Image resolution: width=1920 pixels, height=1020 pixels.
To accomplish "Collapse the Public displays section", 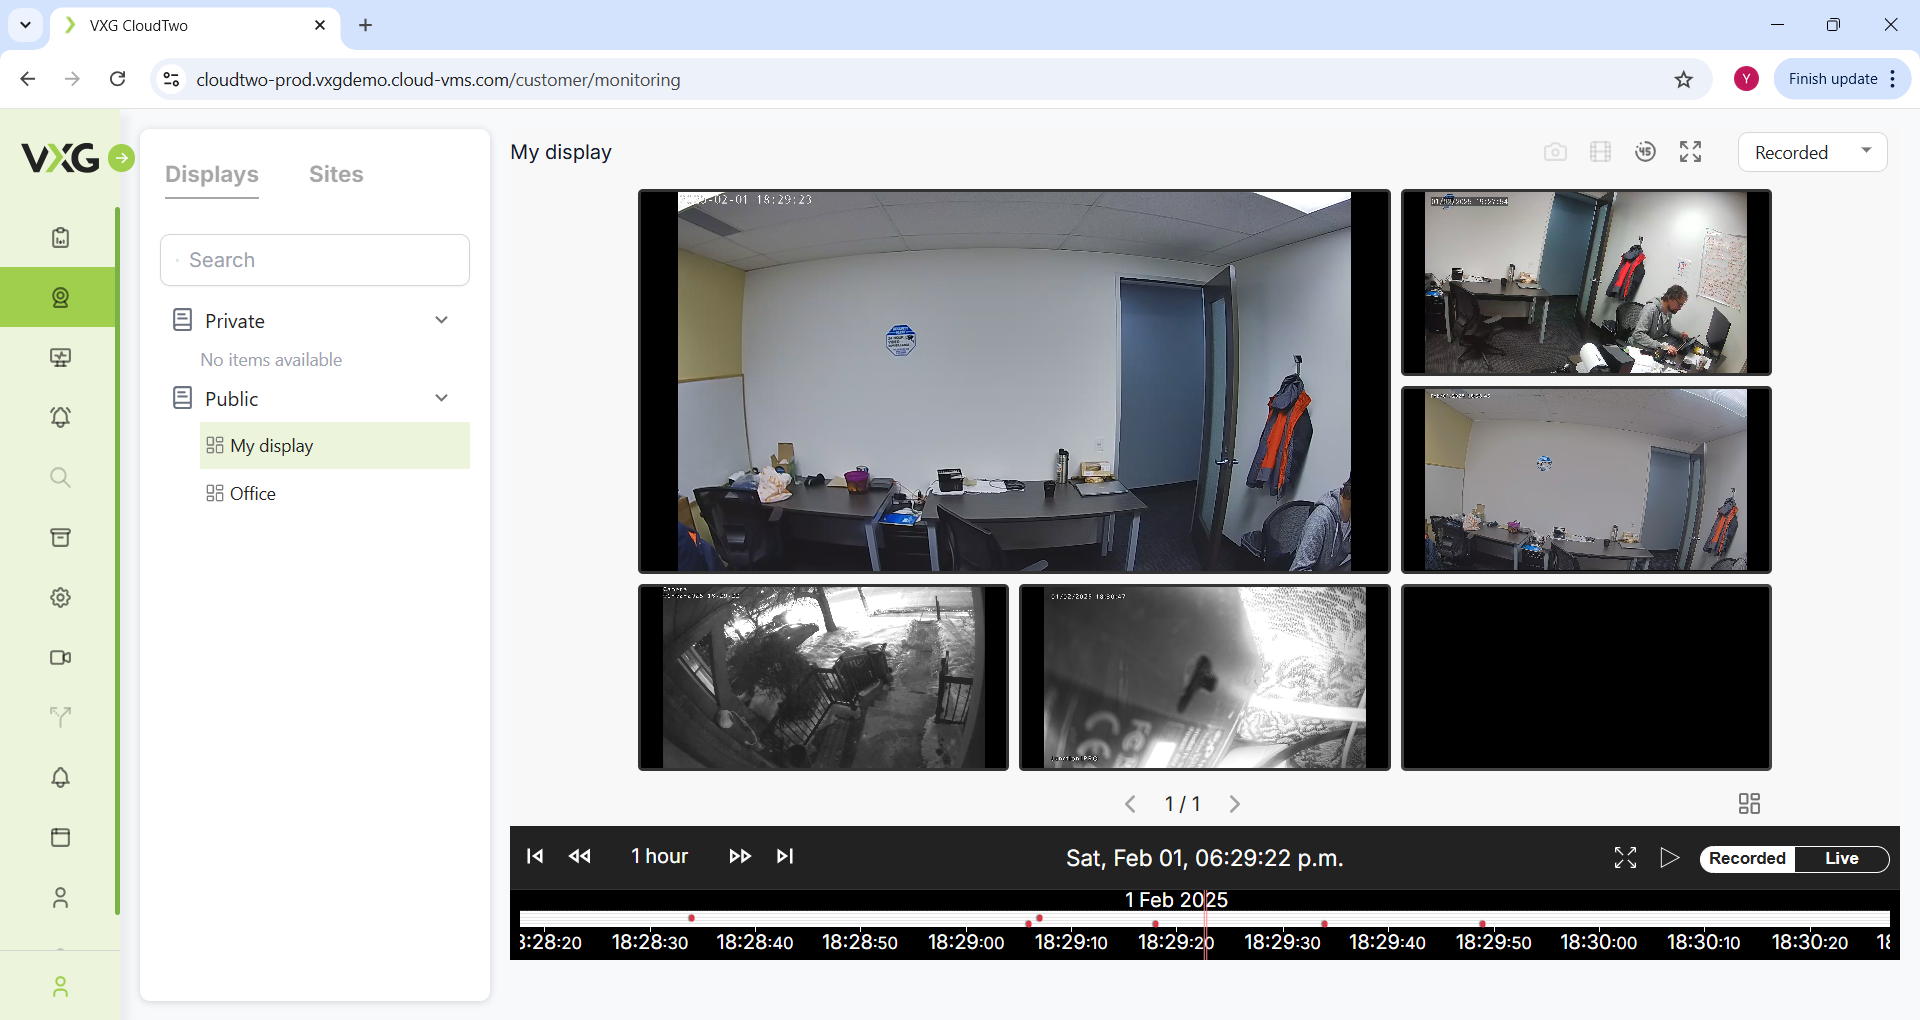I will [x=441, y=398].
